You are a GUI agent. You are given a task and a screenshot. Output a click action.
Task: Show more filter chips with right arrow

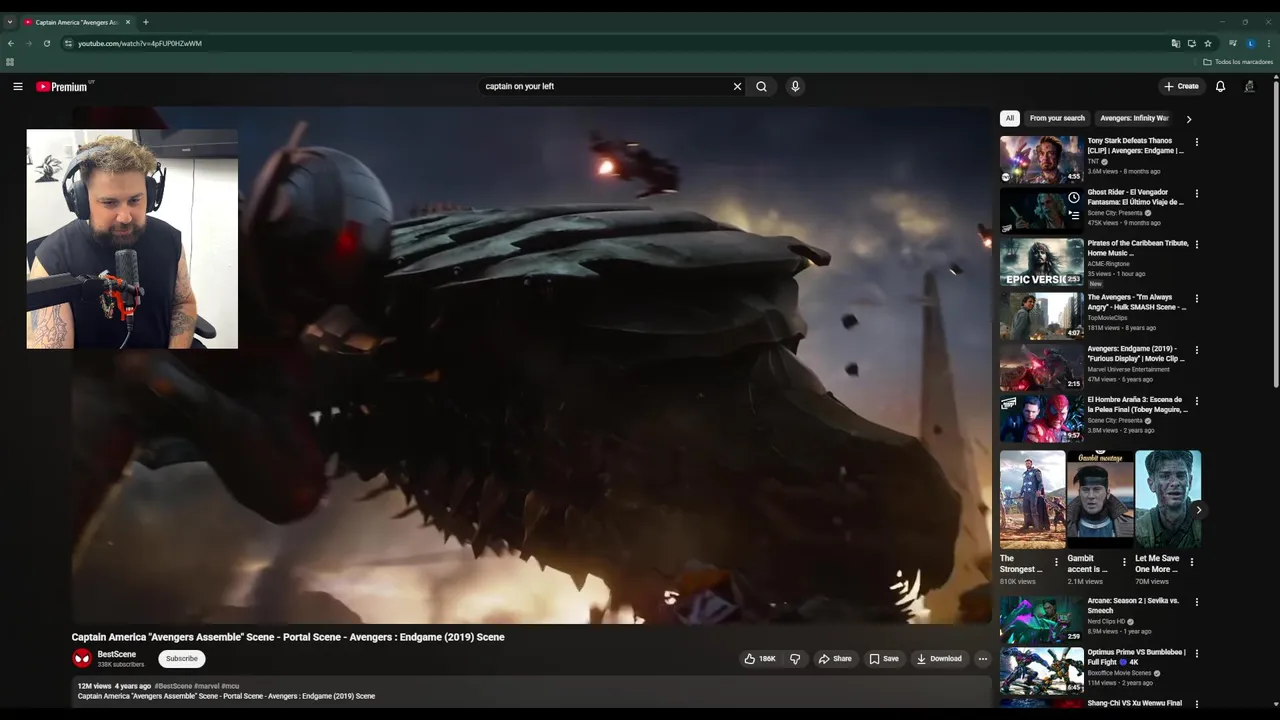pyautogui.click(x=1188, y=118)
